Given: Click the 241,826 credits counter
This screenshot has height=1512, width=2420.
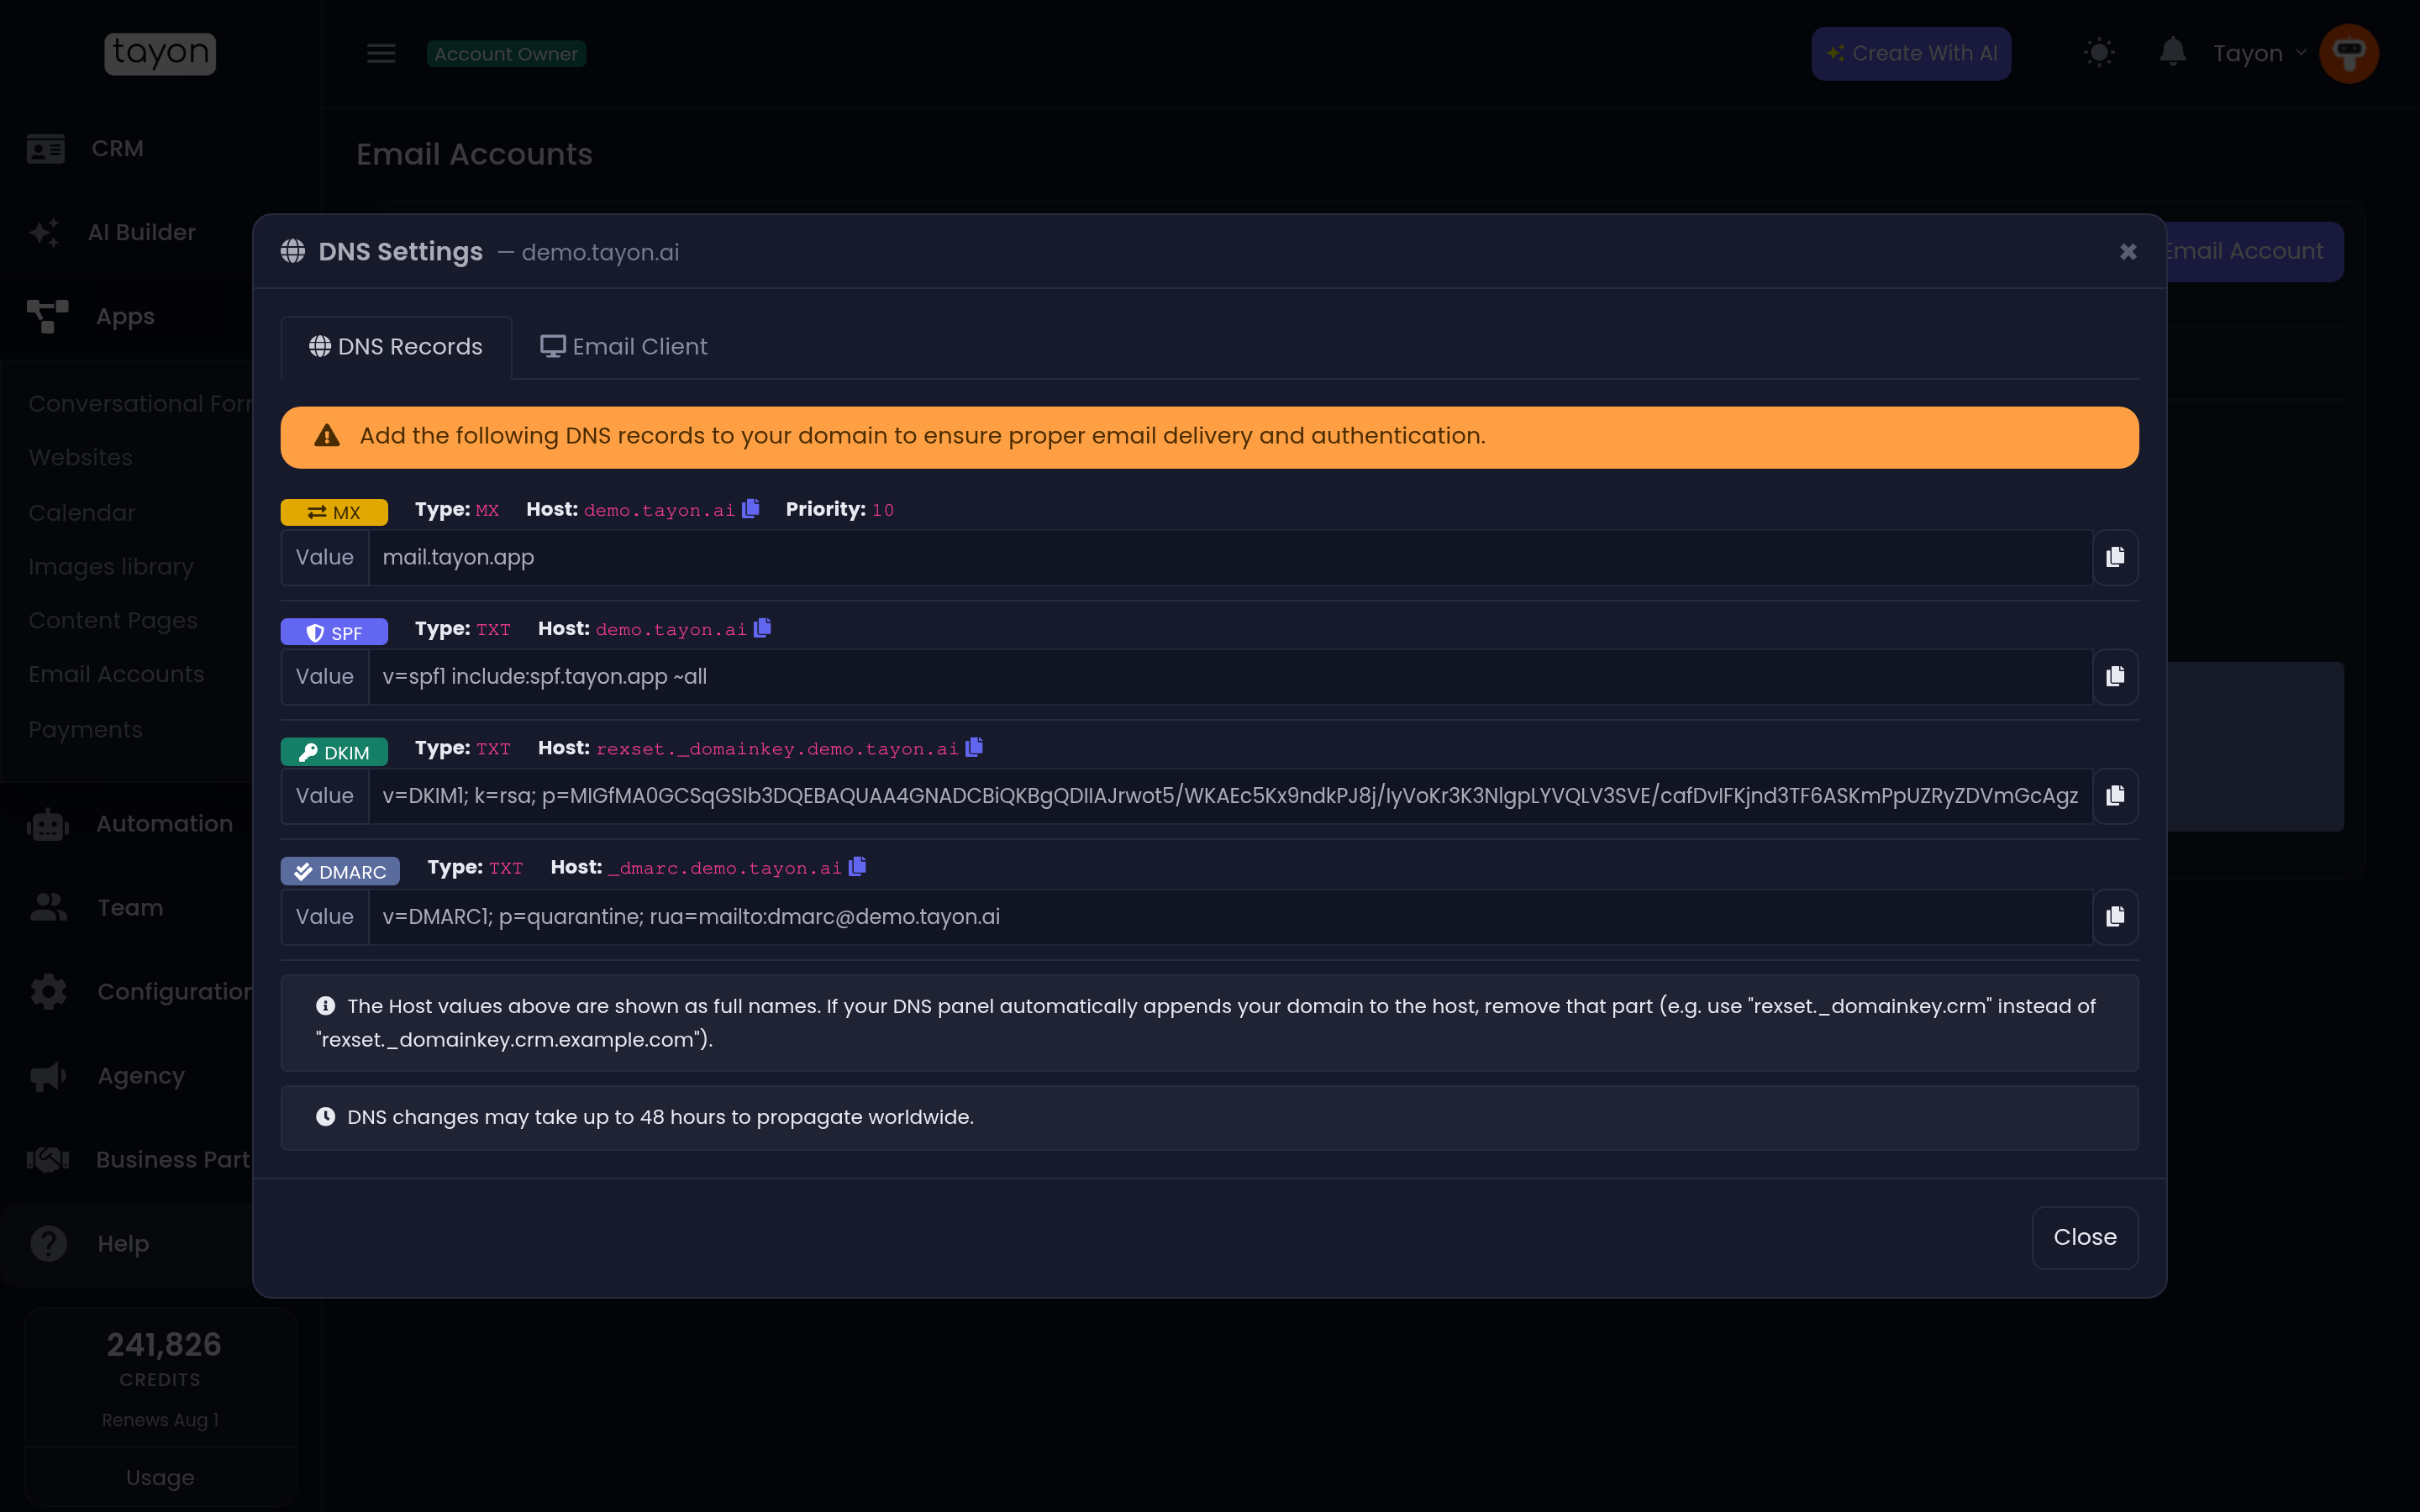Looking at the screenshot, I should pos(164,1345).
